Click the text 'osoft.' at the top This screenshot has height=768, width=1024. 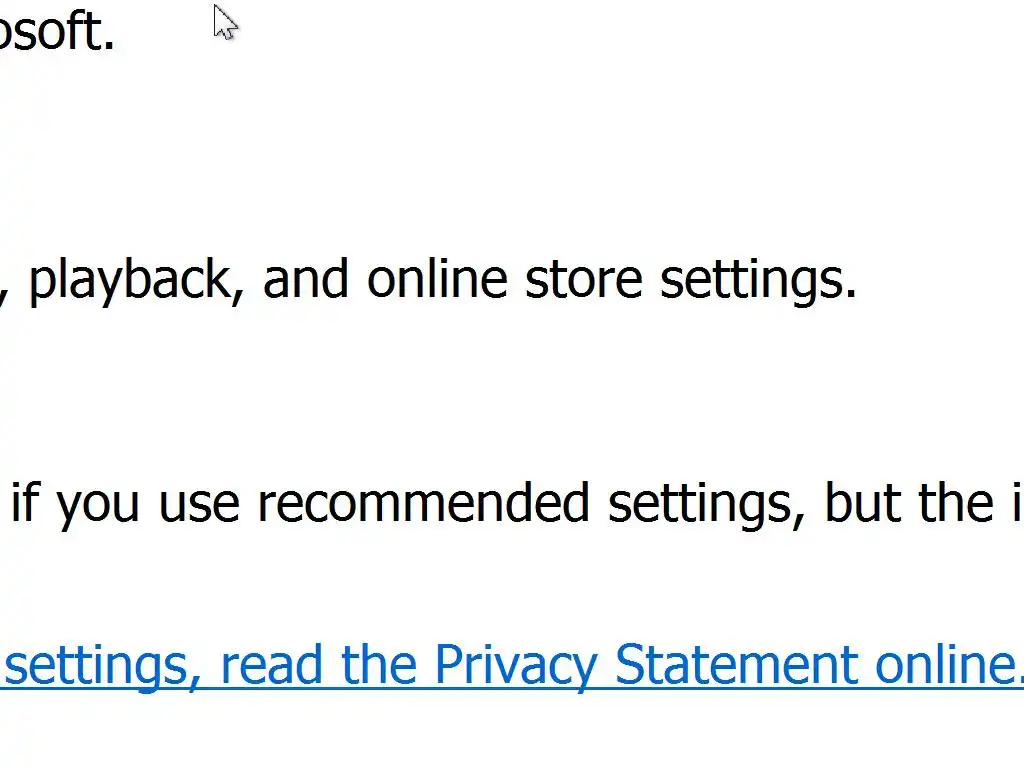pyautogui.click(x=57, y=31)
